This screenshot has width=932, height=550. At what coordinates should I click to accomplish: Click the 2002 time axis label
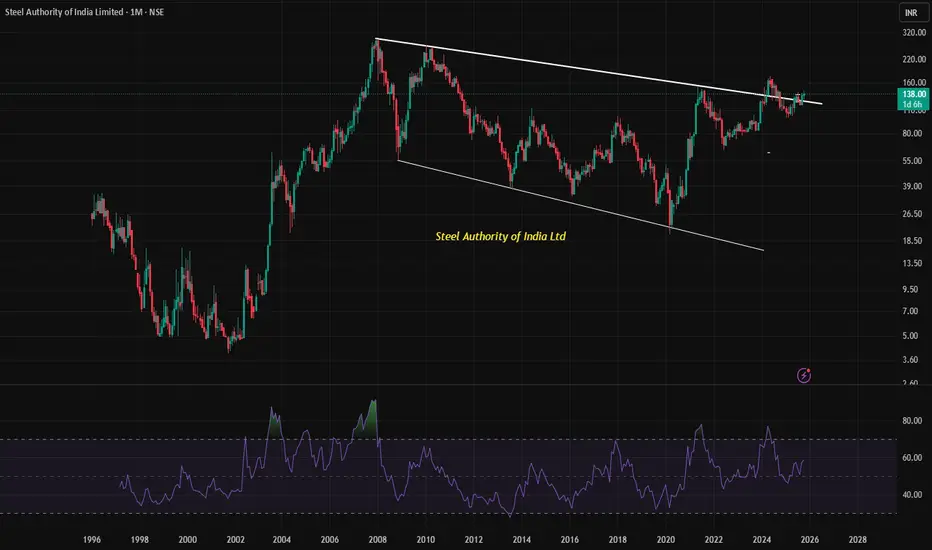click(x=235, y=540)
